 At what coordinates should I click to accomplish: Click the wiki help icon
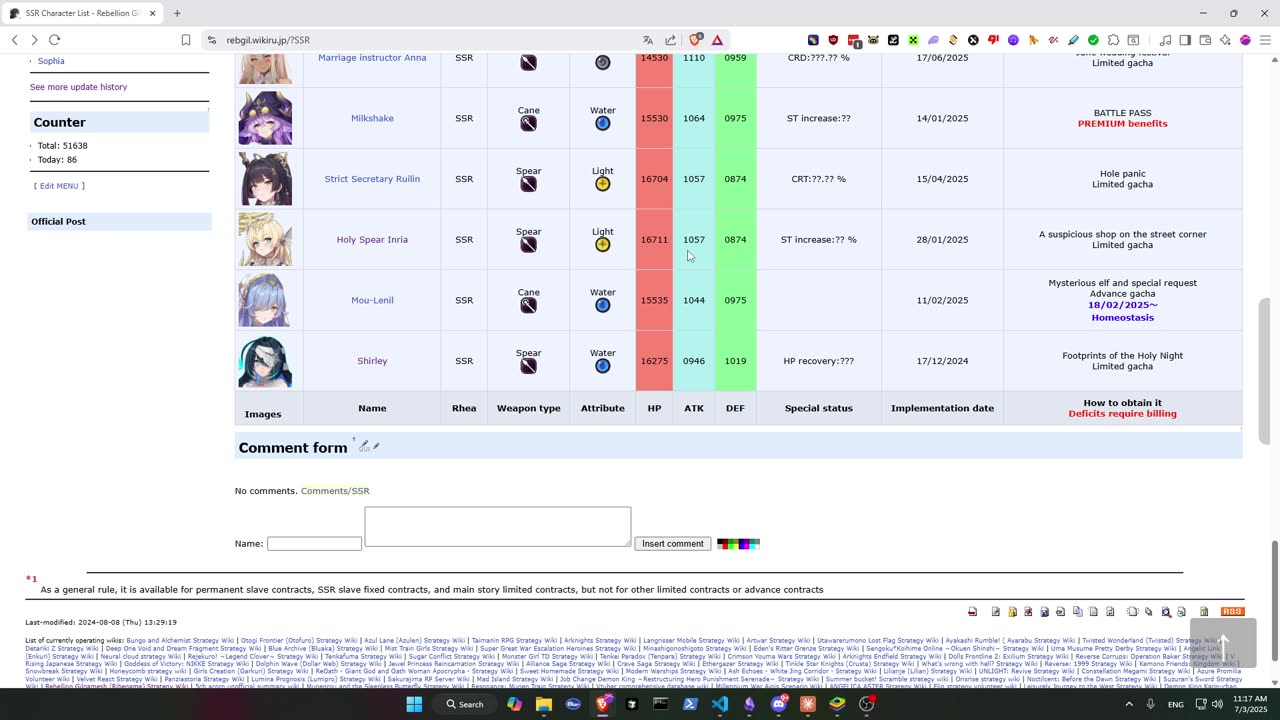coord(1204,611)
